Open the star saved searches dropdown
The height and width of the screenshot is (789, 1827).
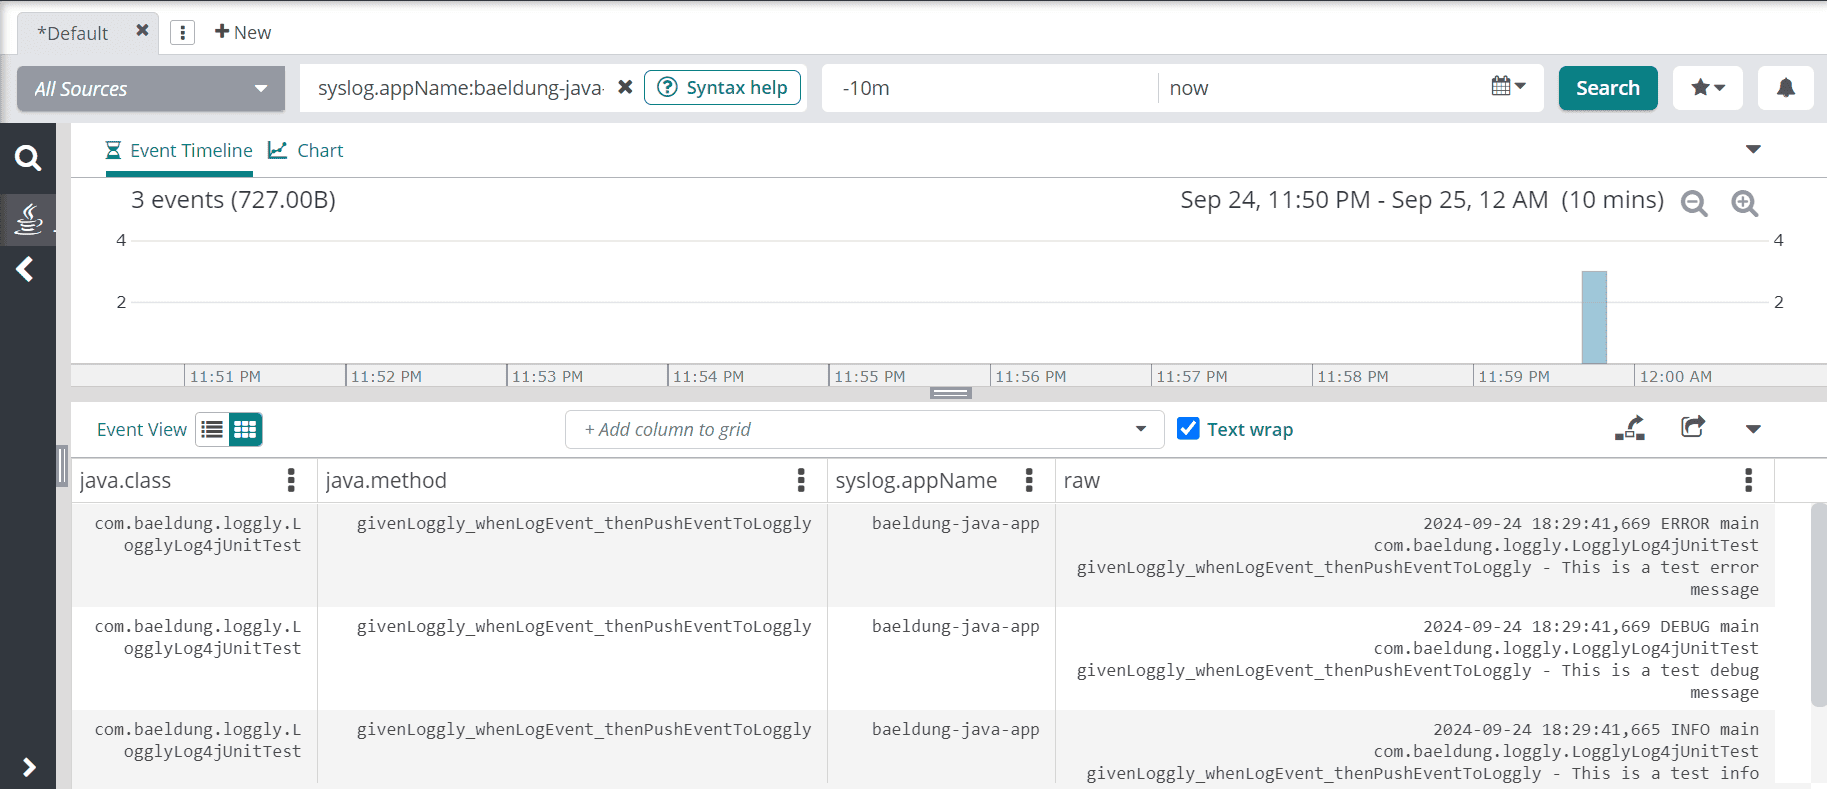(1707, 88)
